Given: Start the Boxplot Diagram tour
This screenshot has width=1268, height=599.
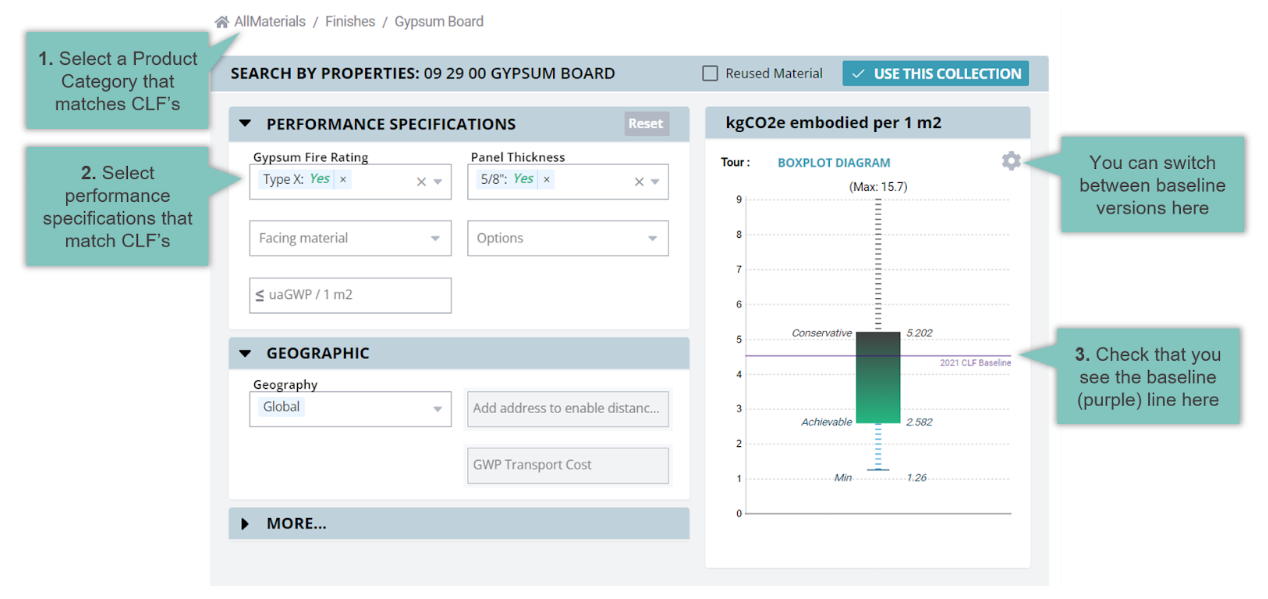Looking at the screenshot, I should pos(833,163).
